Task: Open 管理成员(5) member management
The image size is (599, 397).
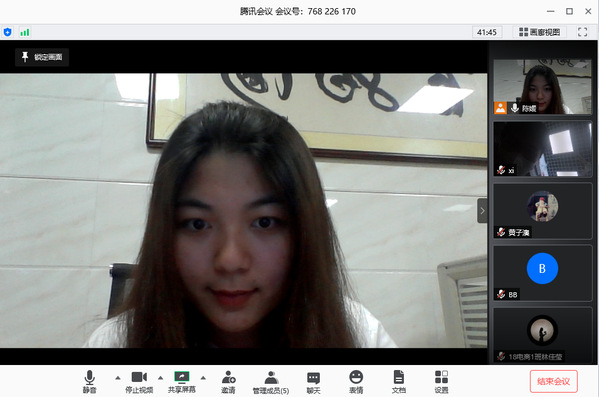Action: coord(271,382)
